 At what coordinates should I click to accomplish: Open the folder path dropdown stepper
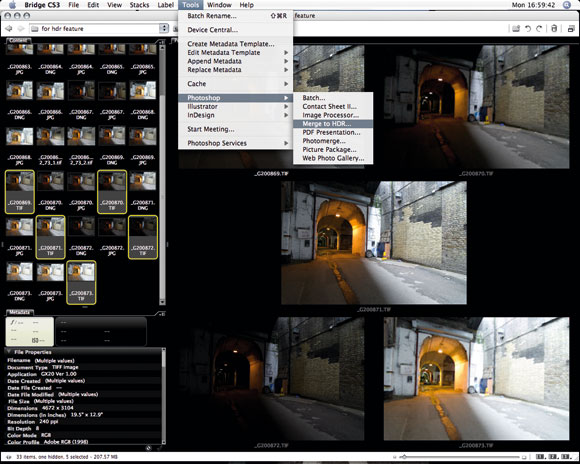(x=164, y=28)
